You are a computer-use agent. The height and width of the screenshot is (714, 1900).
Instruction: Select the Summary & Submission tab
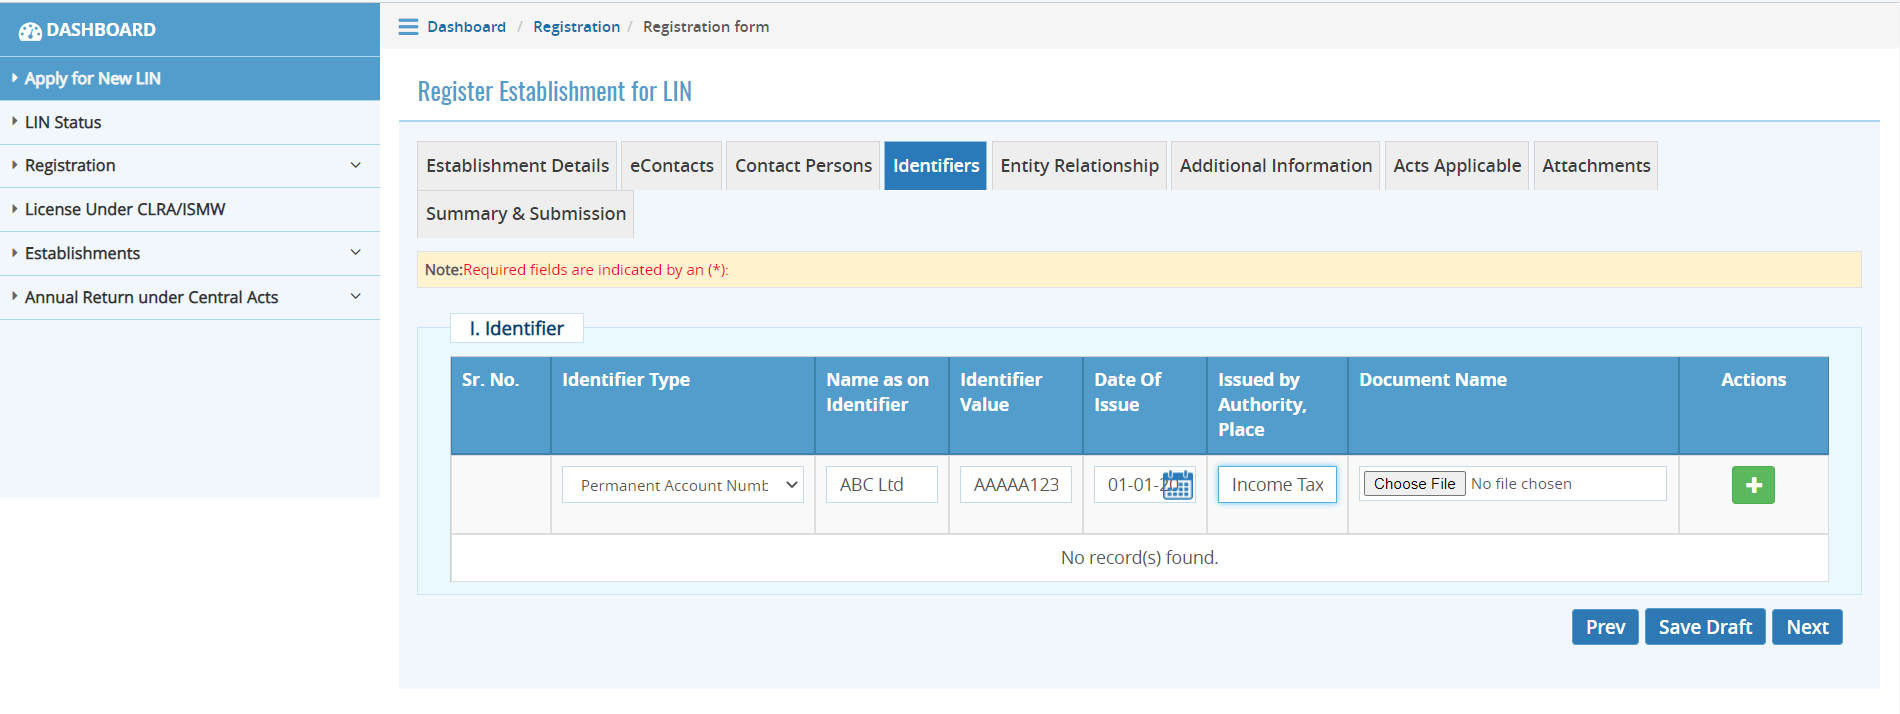click(525, 214)
